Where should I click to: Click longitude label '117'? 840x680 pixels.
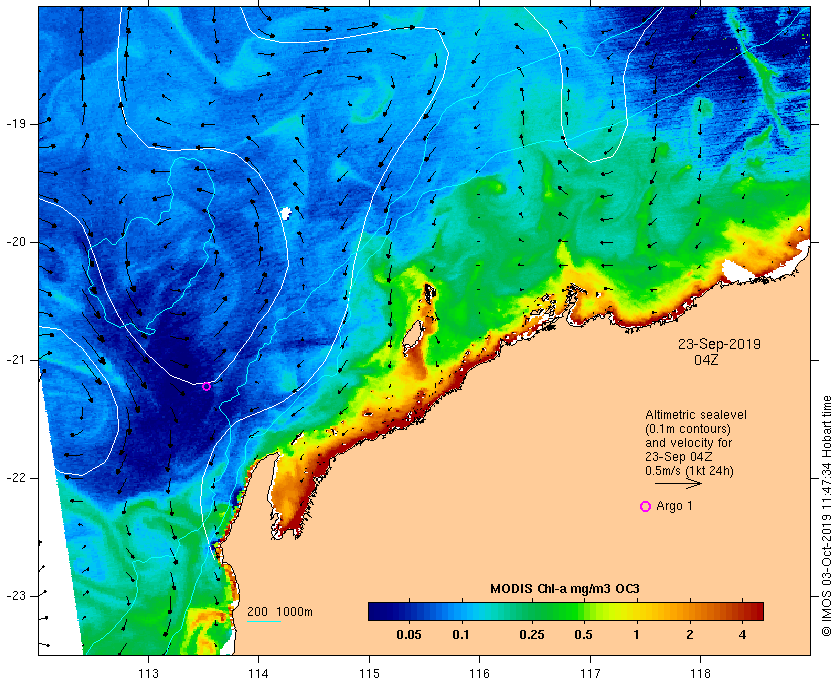pyautogui.click(x=590, y=673)
